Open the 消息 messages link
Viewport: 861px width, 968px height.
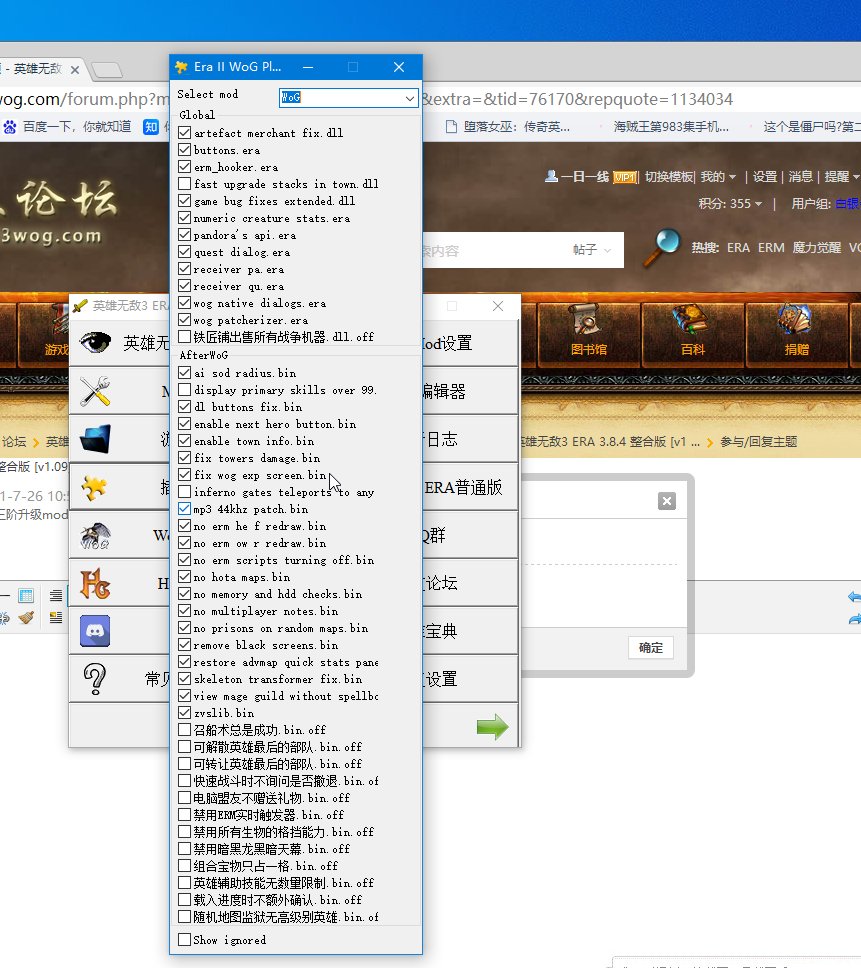tap(801, 177)
